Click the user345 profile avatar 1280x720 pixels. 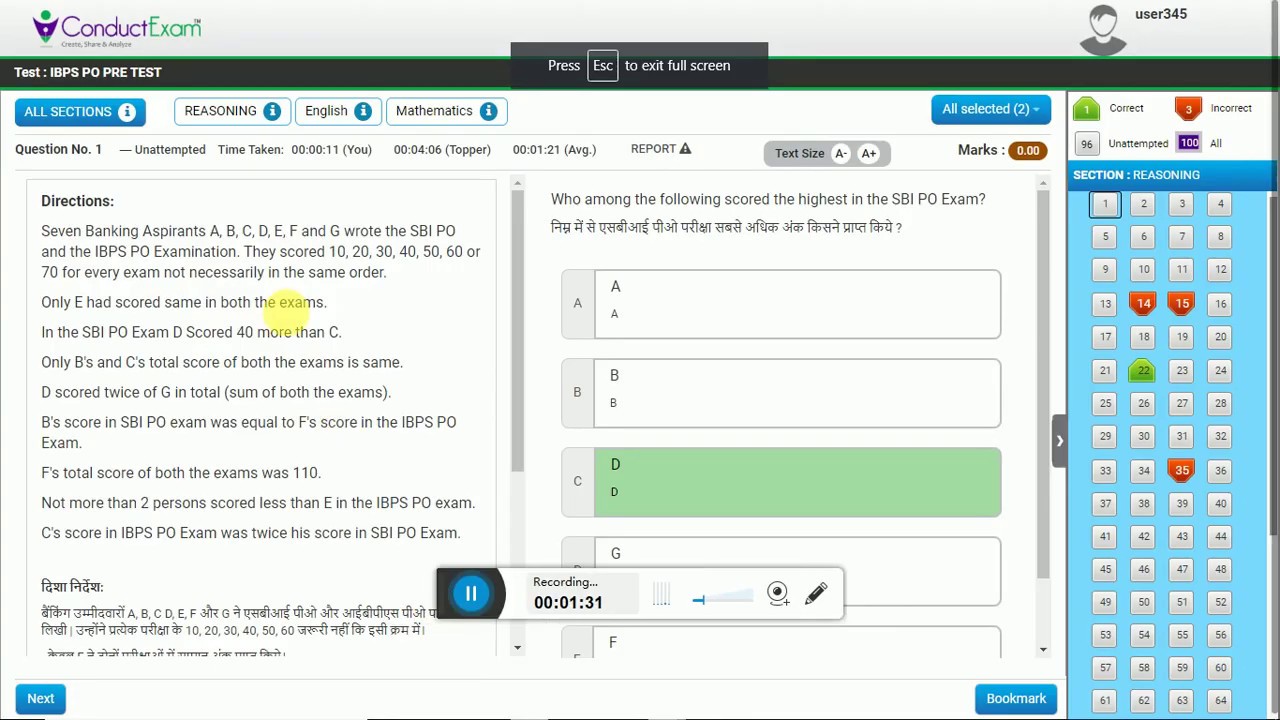tap(1103, 29)
